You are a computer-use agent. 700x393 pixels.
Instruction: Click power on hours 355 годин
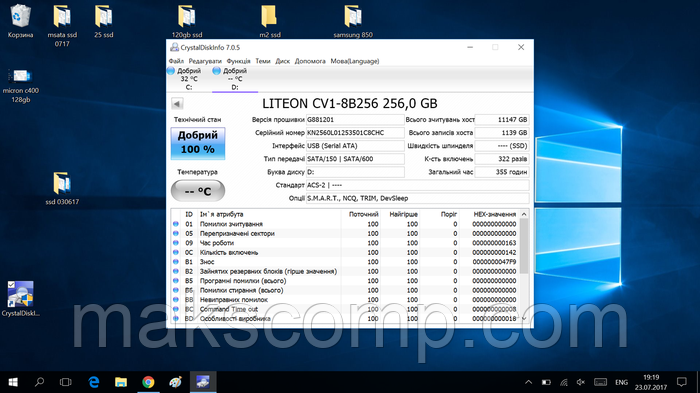pos(502,172)
